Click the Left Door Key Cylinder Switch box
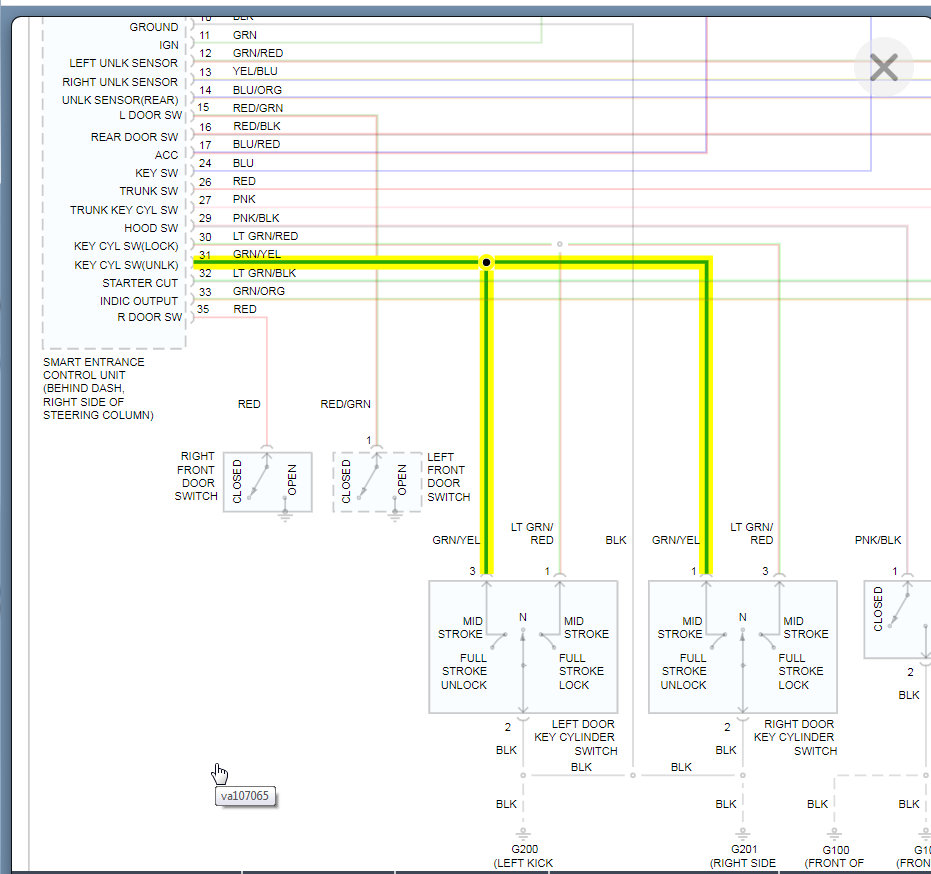This screenshot has width=931, height=874. pos(523,647)
